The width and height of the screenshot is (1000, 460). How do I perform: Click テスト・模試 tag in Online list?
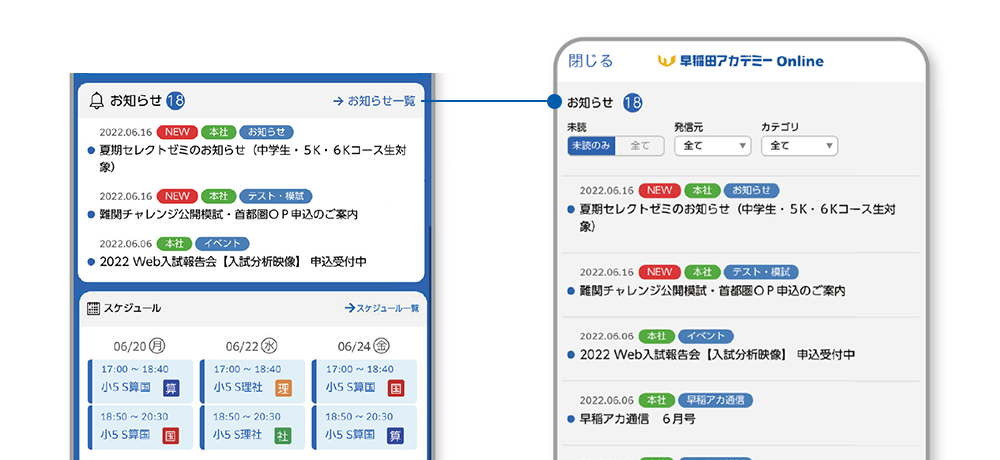point(761,272)
